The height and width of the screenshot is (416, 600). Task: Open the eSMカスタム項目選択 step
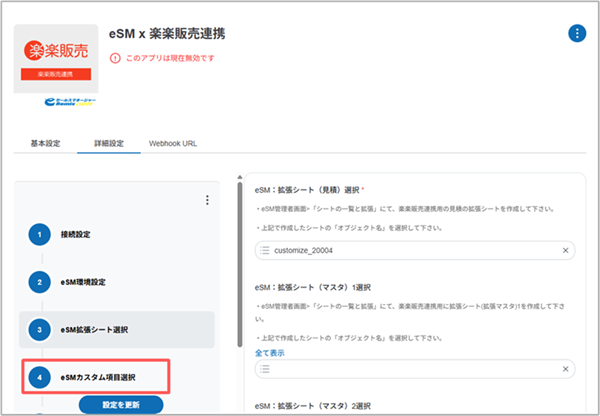(98, 377)
